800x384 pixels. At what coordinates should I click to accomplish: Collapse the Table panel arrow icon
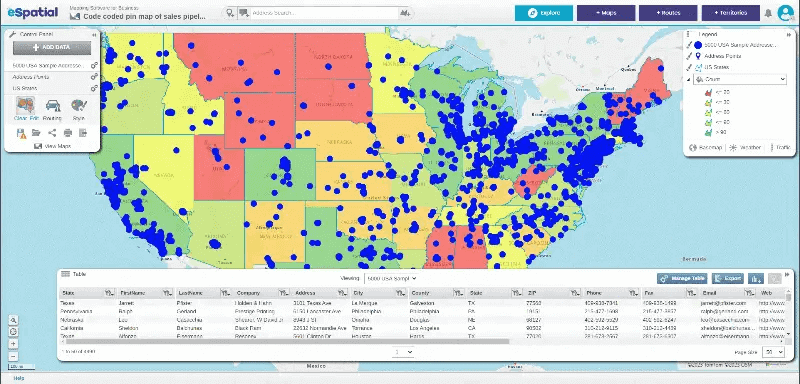pyautogui.click(x=788, y=274)
